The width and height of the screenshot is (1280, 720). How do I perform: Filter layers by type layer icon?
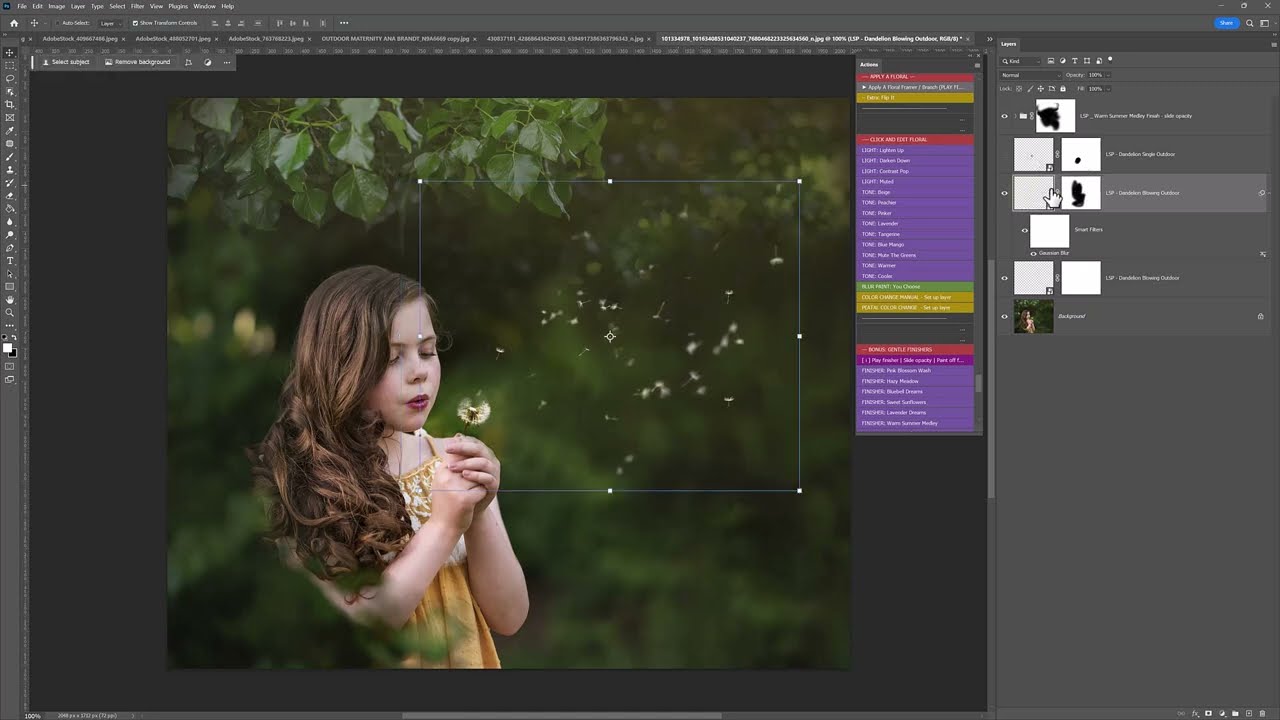point(1075,61)
